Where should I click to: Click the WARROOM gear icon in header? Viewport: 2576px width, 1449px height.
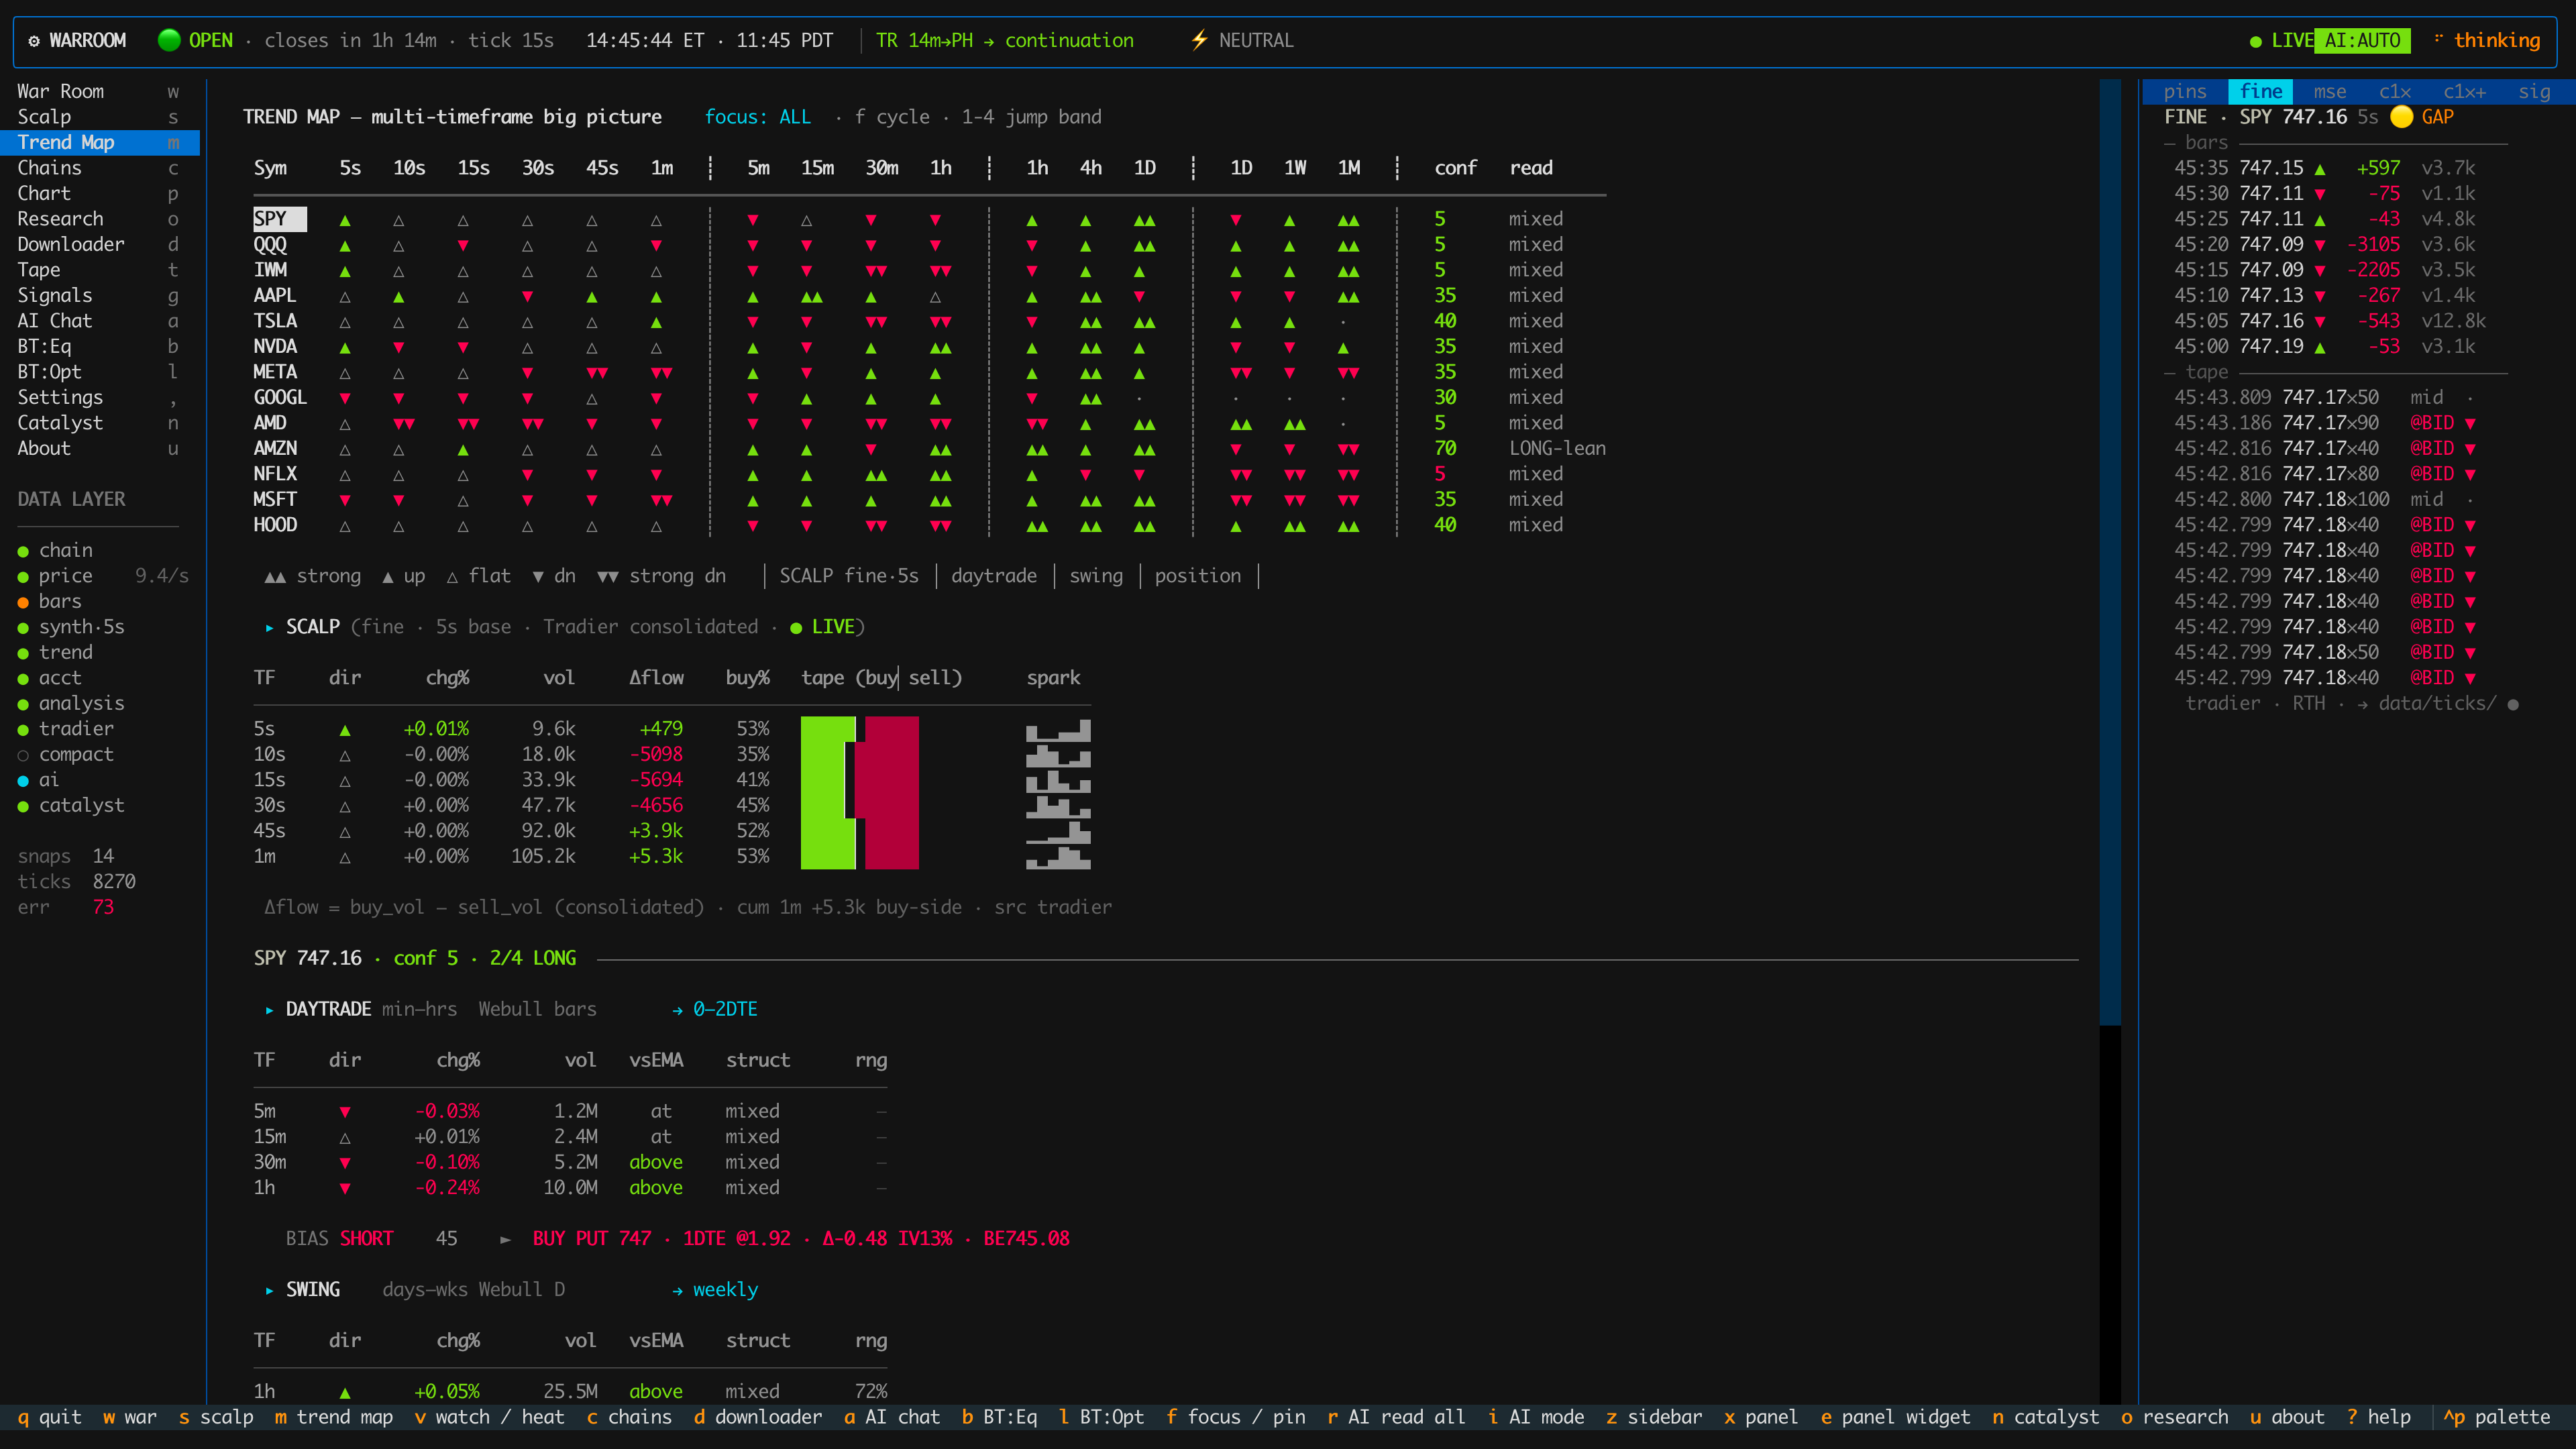tap(34, 41)
